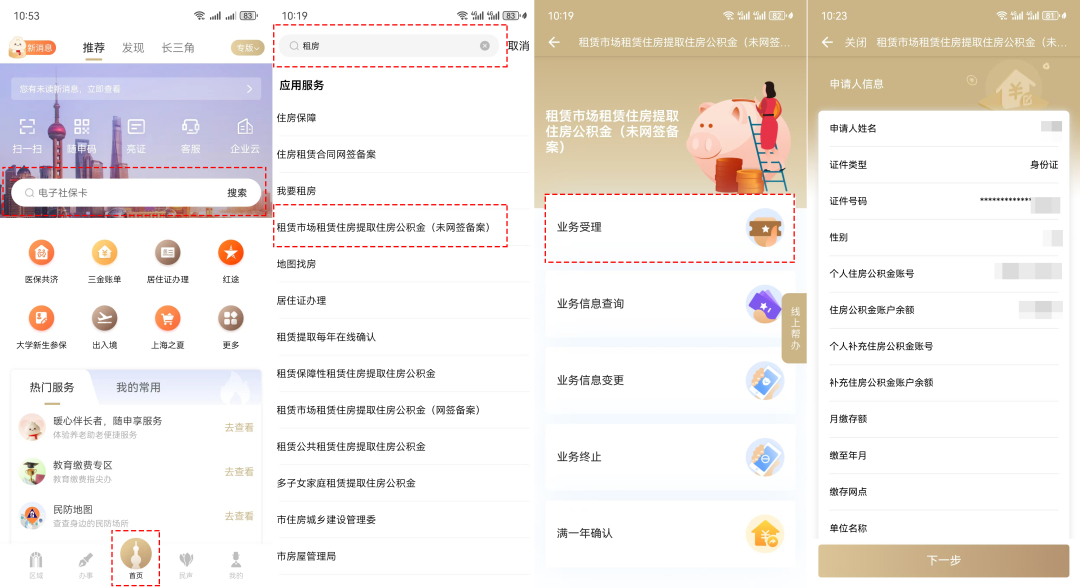Screen dimensions: 1080x588
Task: Clear the 租房 search text with X icon
Action: [x=485, y=46]
